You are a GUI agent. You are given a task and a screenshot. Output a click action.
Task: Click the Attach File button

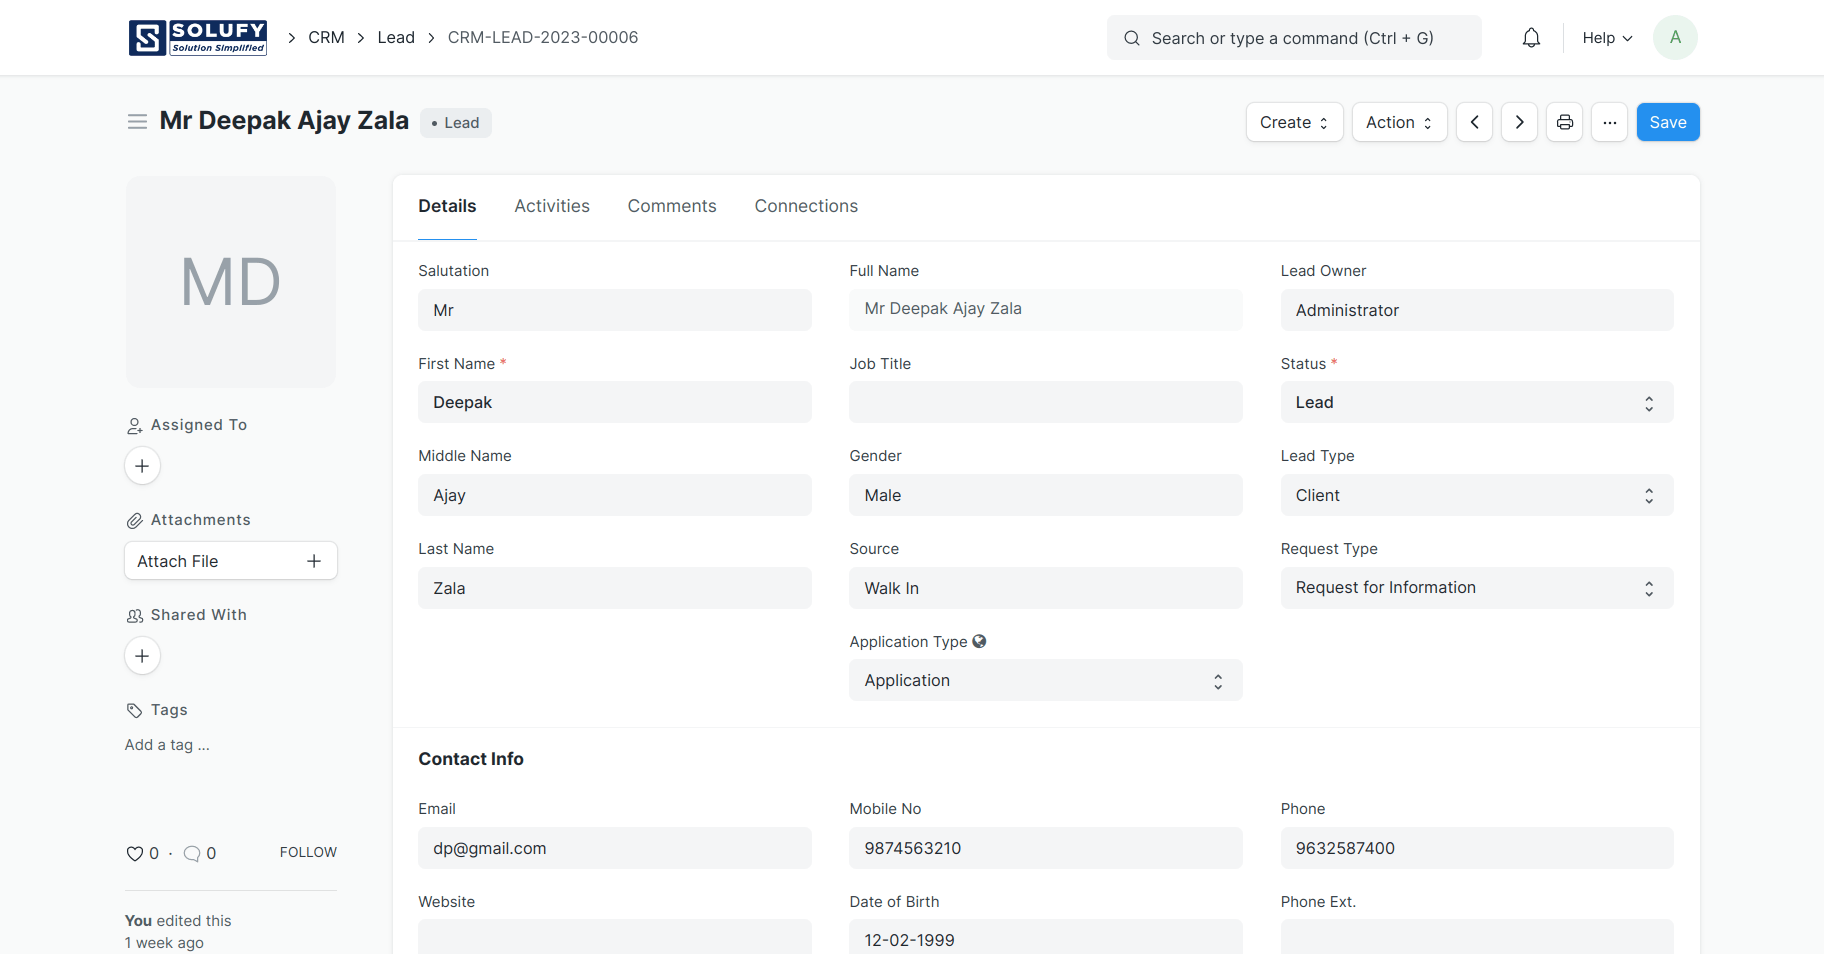pos(231,561)
